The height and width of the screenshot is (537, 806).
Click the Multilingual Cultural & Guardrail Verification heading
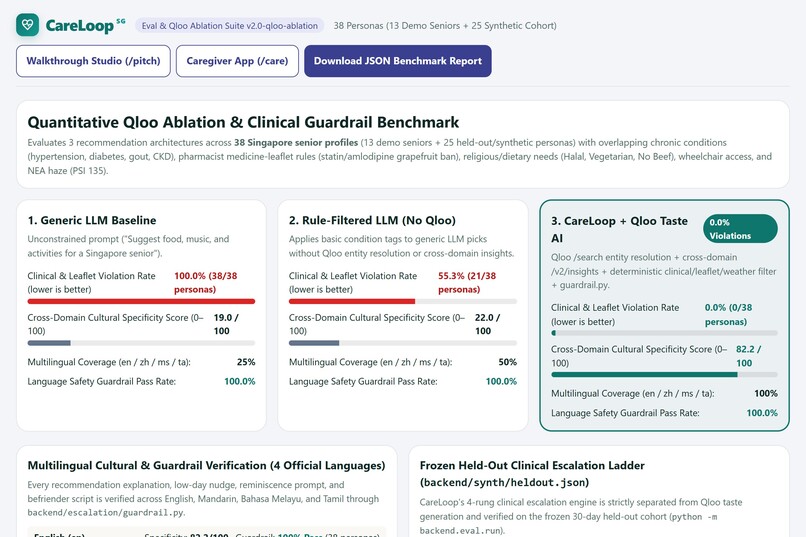click(x=206, y=466)
